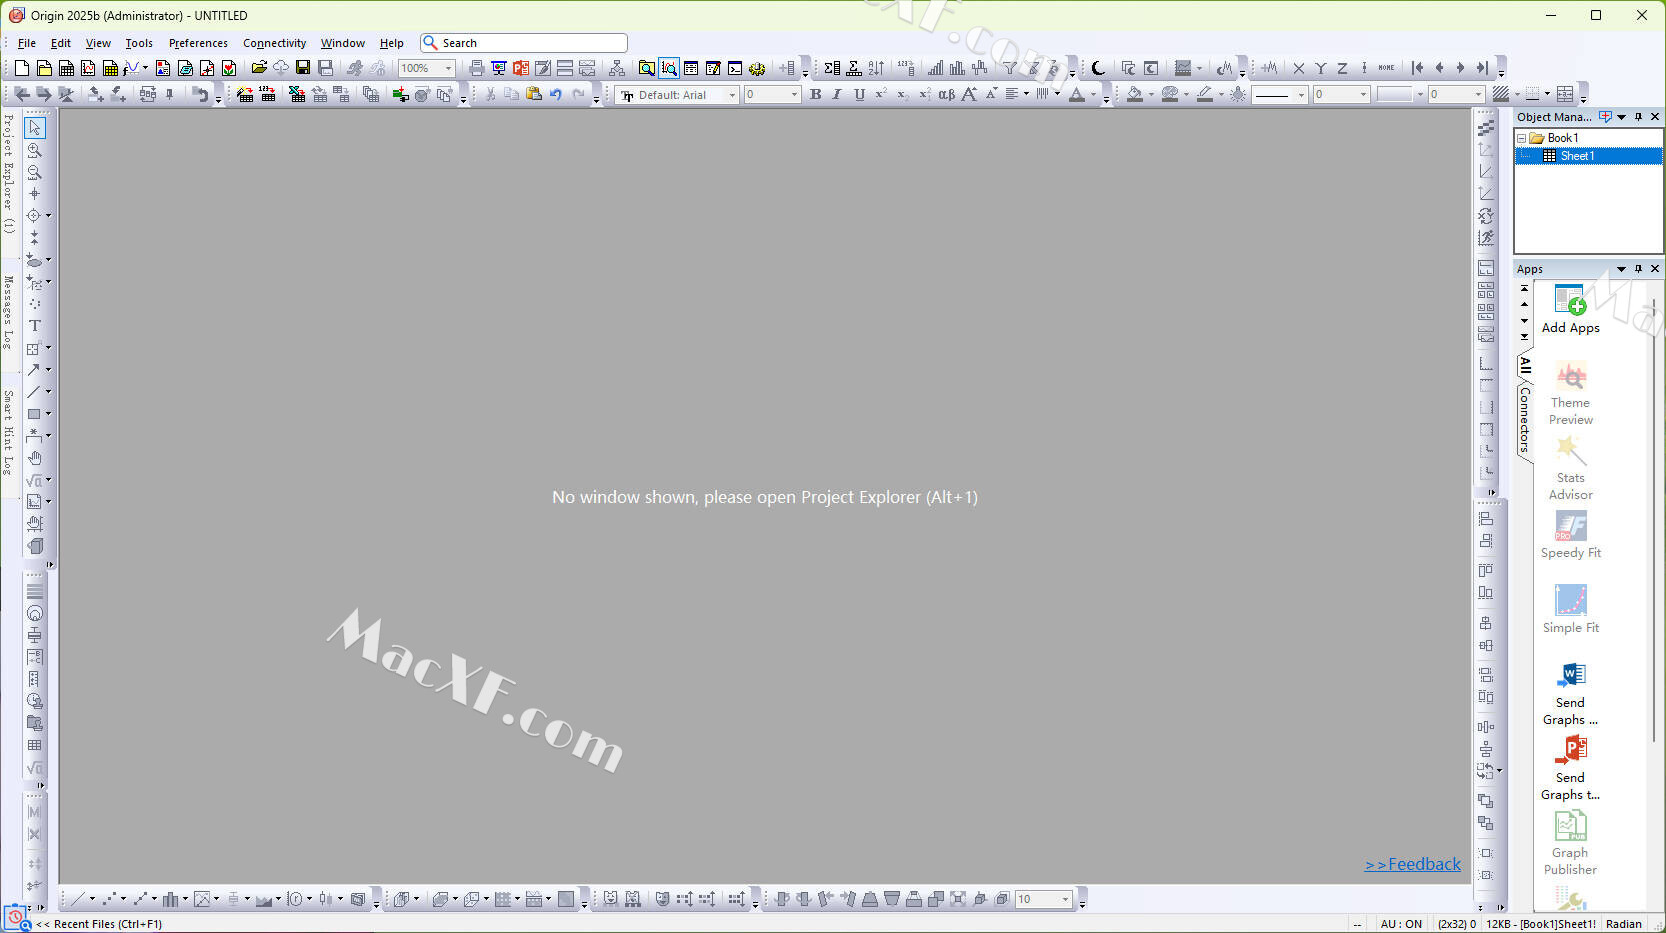The width and height of the screenshot is (1666, 933).
Task: Click the Cut scissors icon
Action: pyautogui.click(x=490, y=94)
